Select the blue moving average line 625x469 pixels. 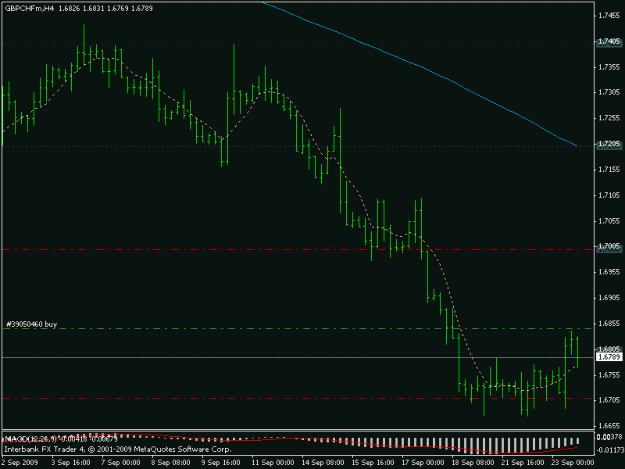(423, 67)
